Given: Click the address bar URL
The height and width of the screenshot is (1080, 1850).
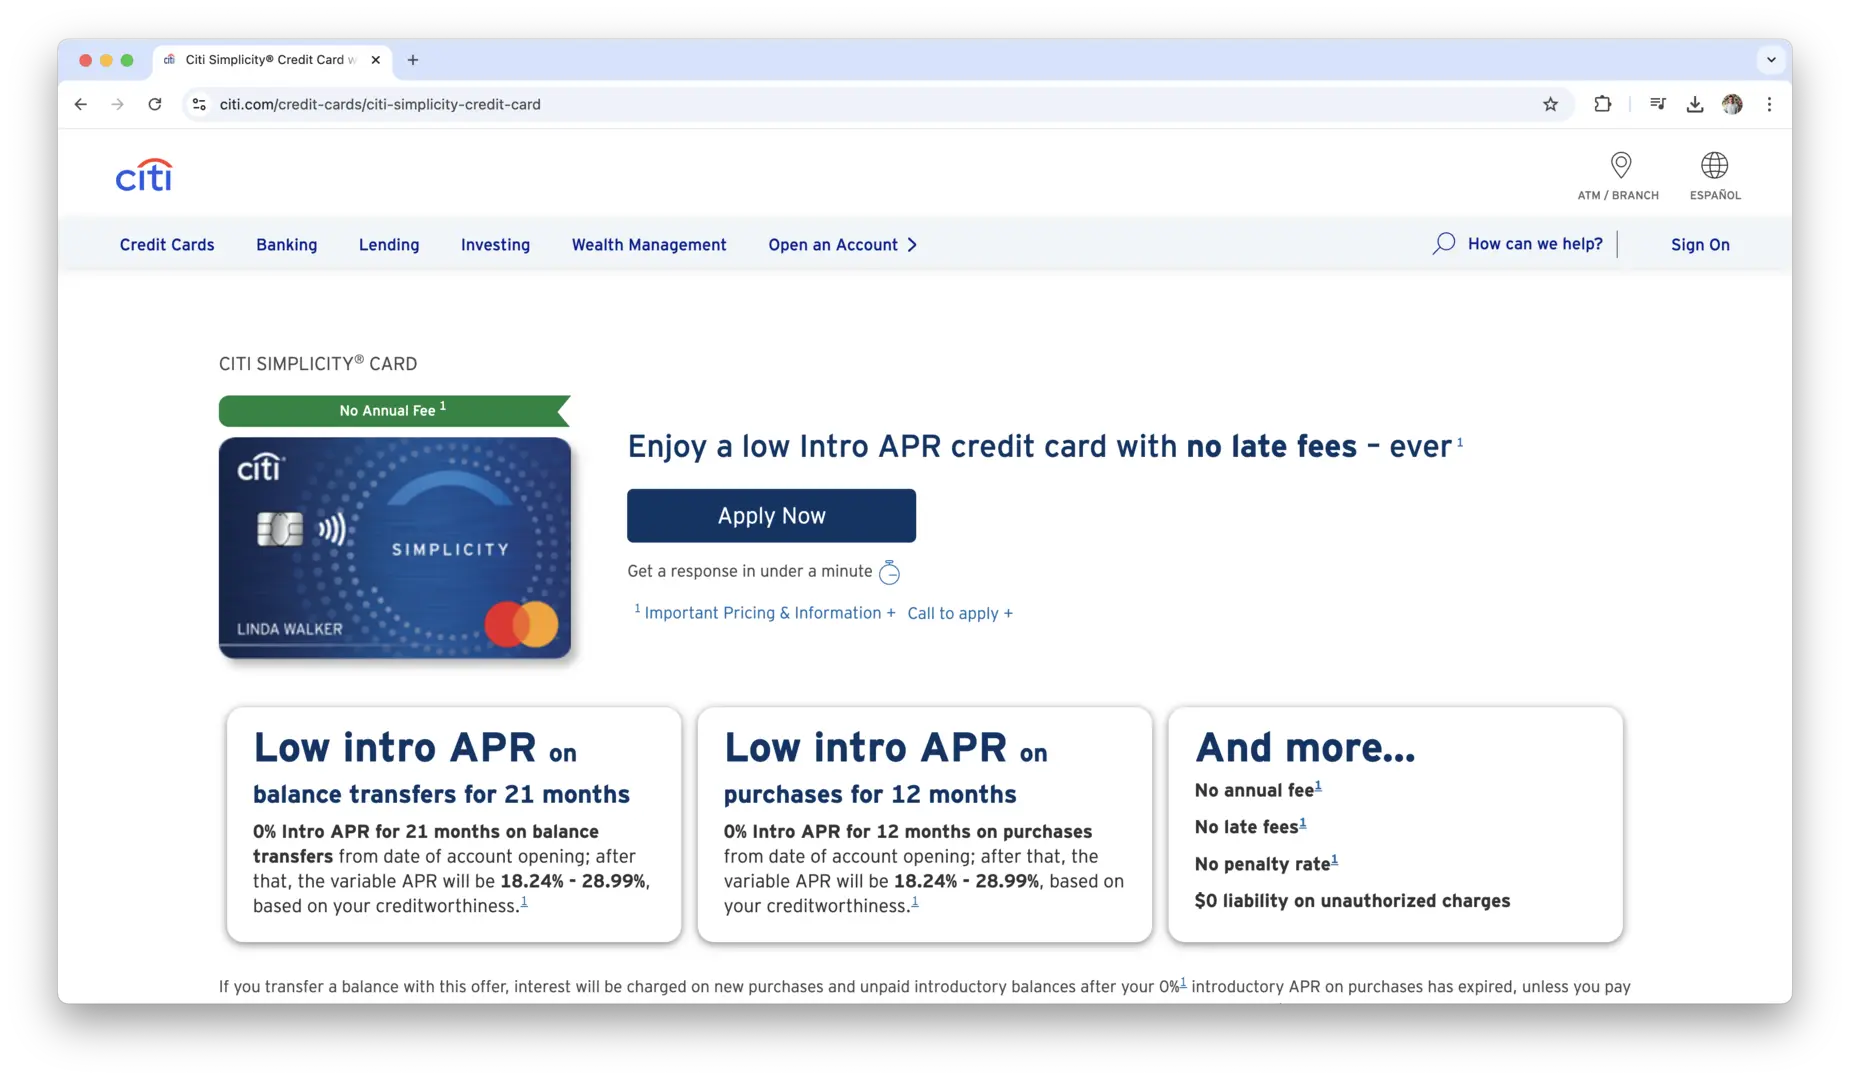Looking at the screenshot, I should point(380,104).
